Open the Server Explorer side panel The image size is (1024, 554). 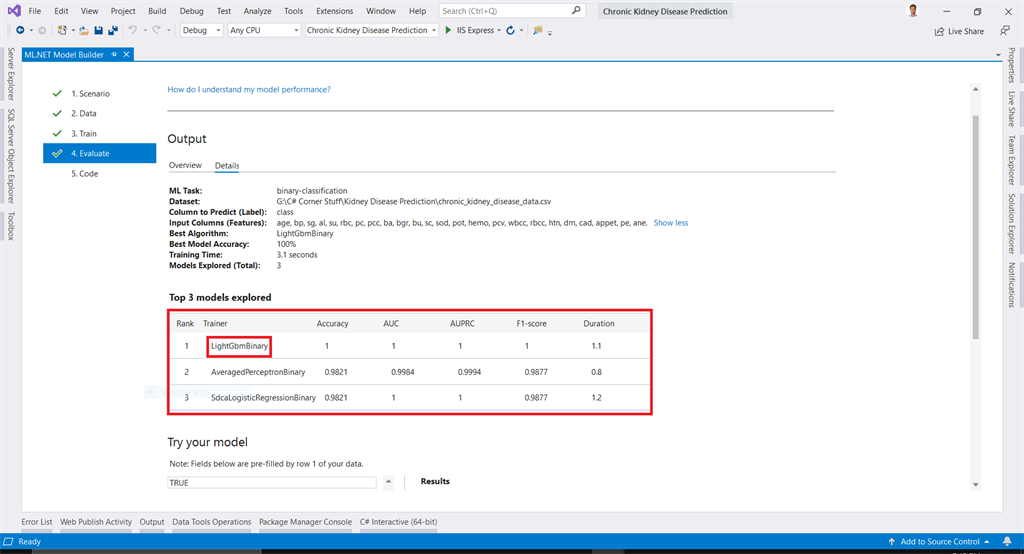click(x=10, y=74)
